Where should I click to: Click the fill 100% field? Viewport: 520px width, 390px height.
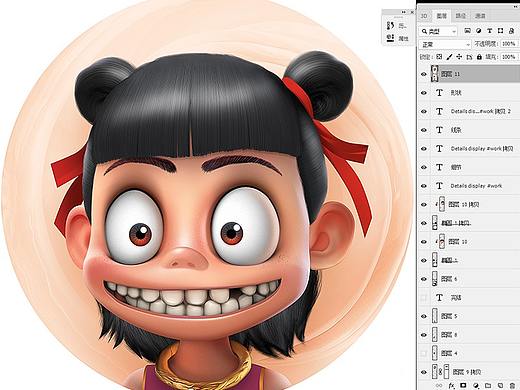click(509, 57)
